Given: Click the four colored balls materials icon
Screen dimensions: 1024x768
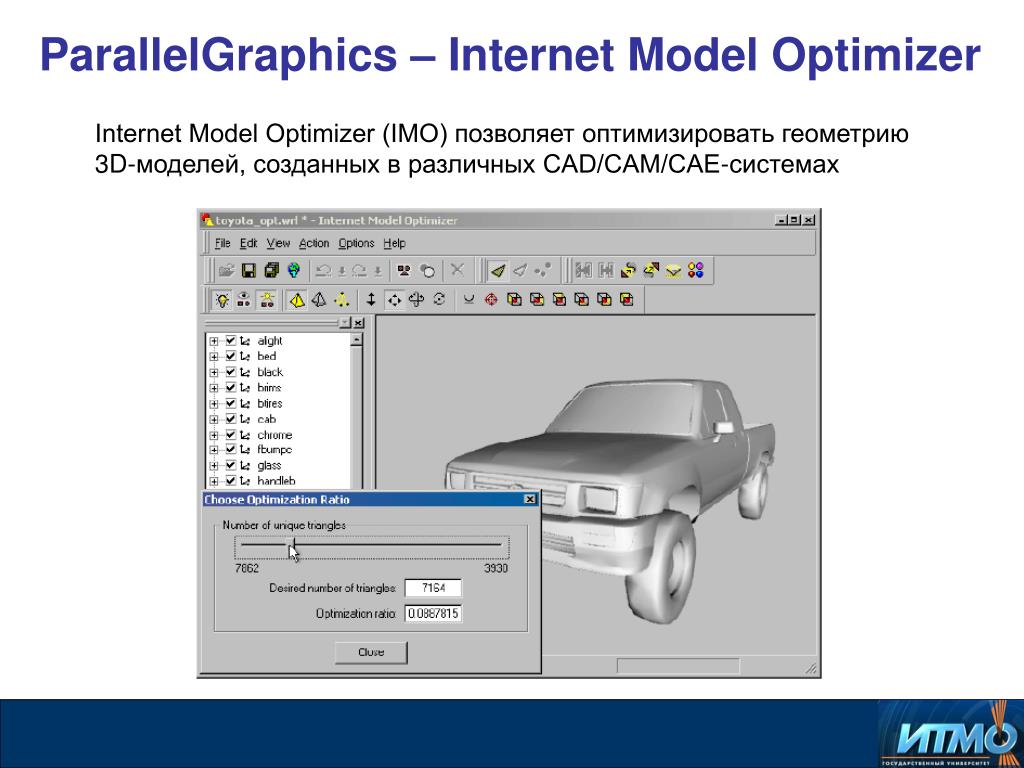Looking at the screenshot, I should (696, 270).
